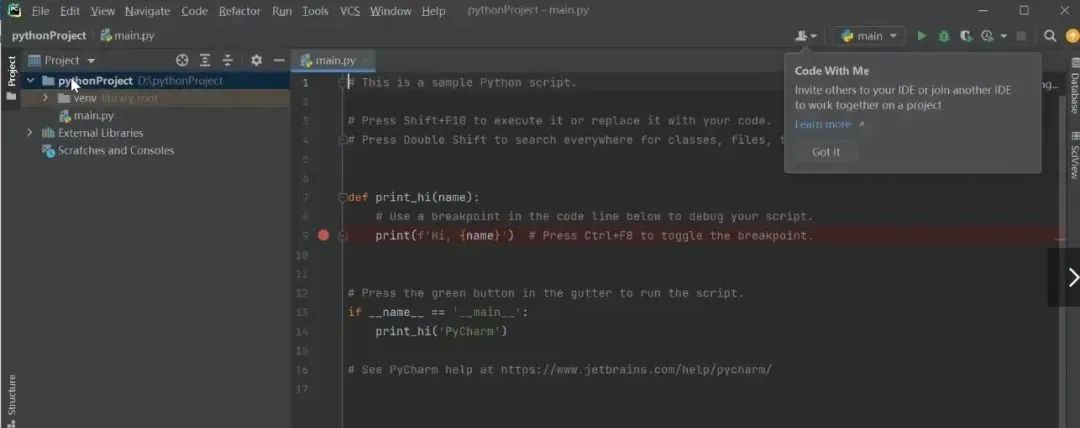Click Python file icon beside main.py in tree

[65, 116]
